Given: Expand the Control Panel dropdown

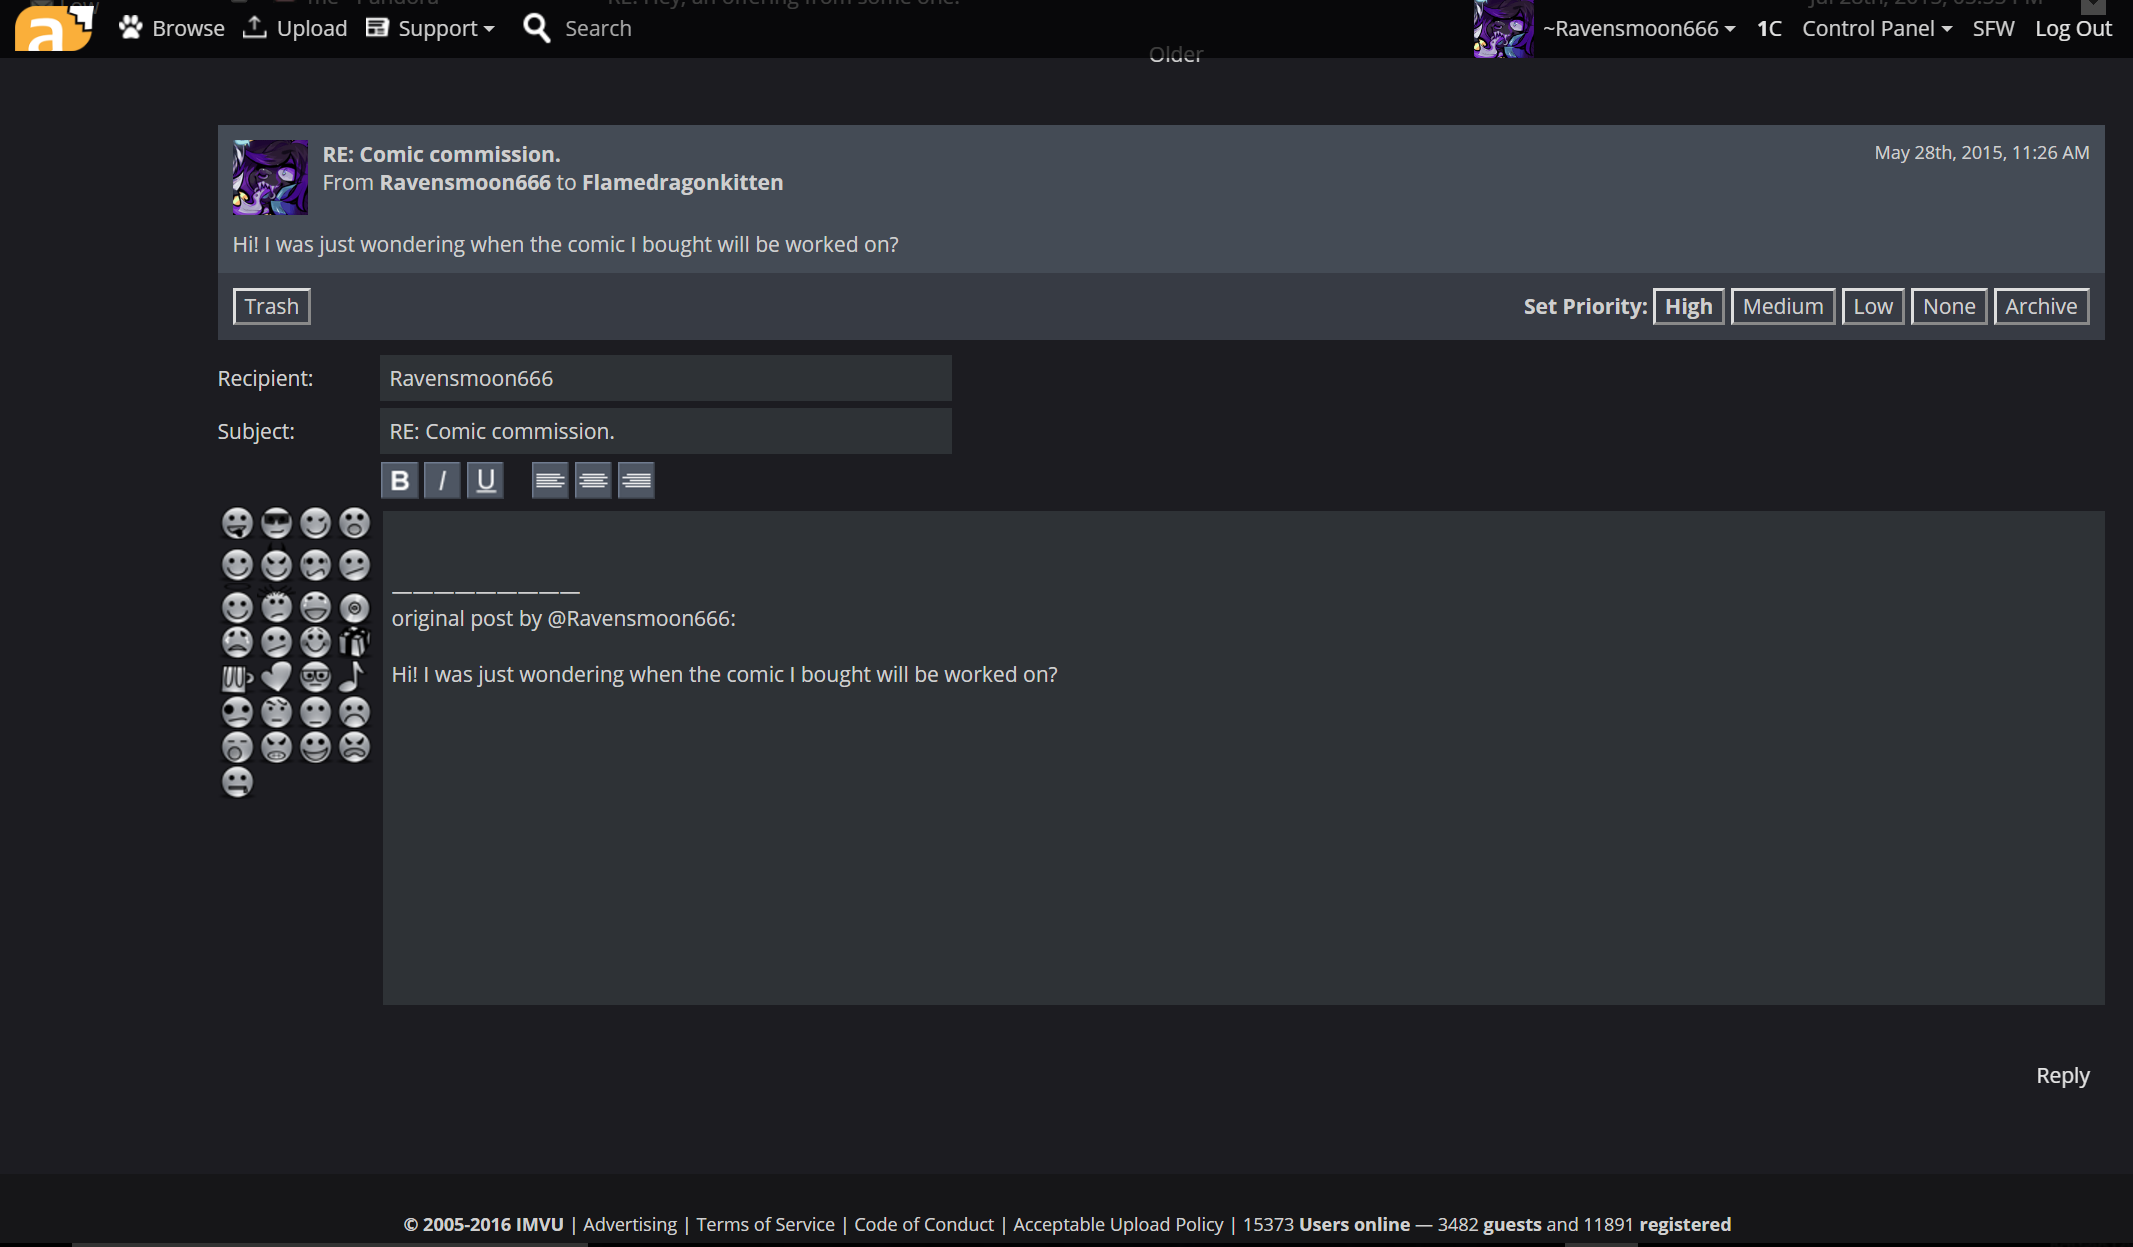Looking at the screenshot, I should [x=1876, y=28].
